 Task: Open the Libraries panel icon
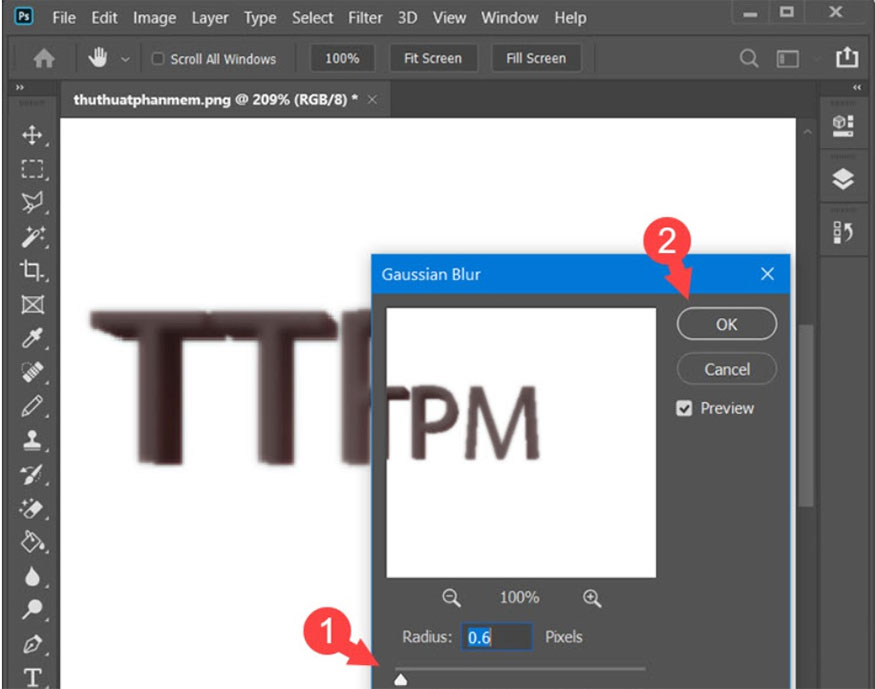(x=845, y=124)
